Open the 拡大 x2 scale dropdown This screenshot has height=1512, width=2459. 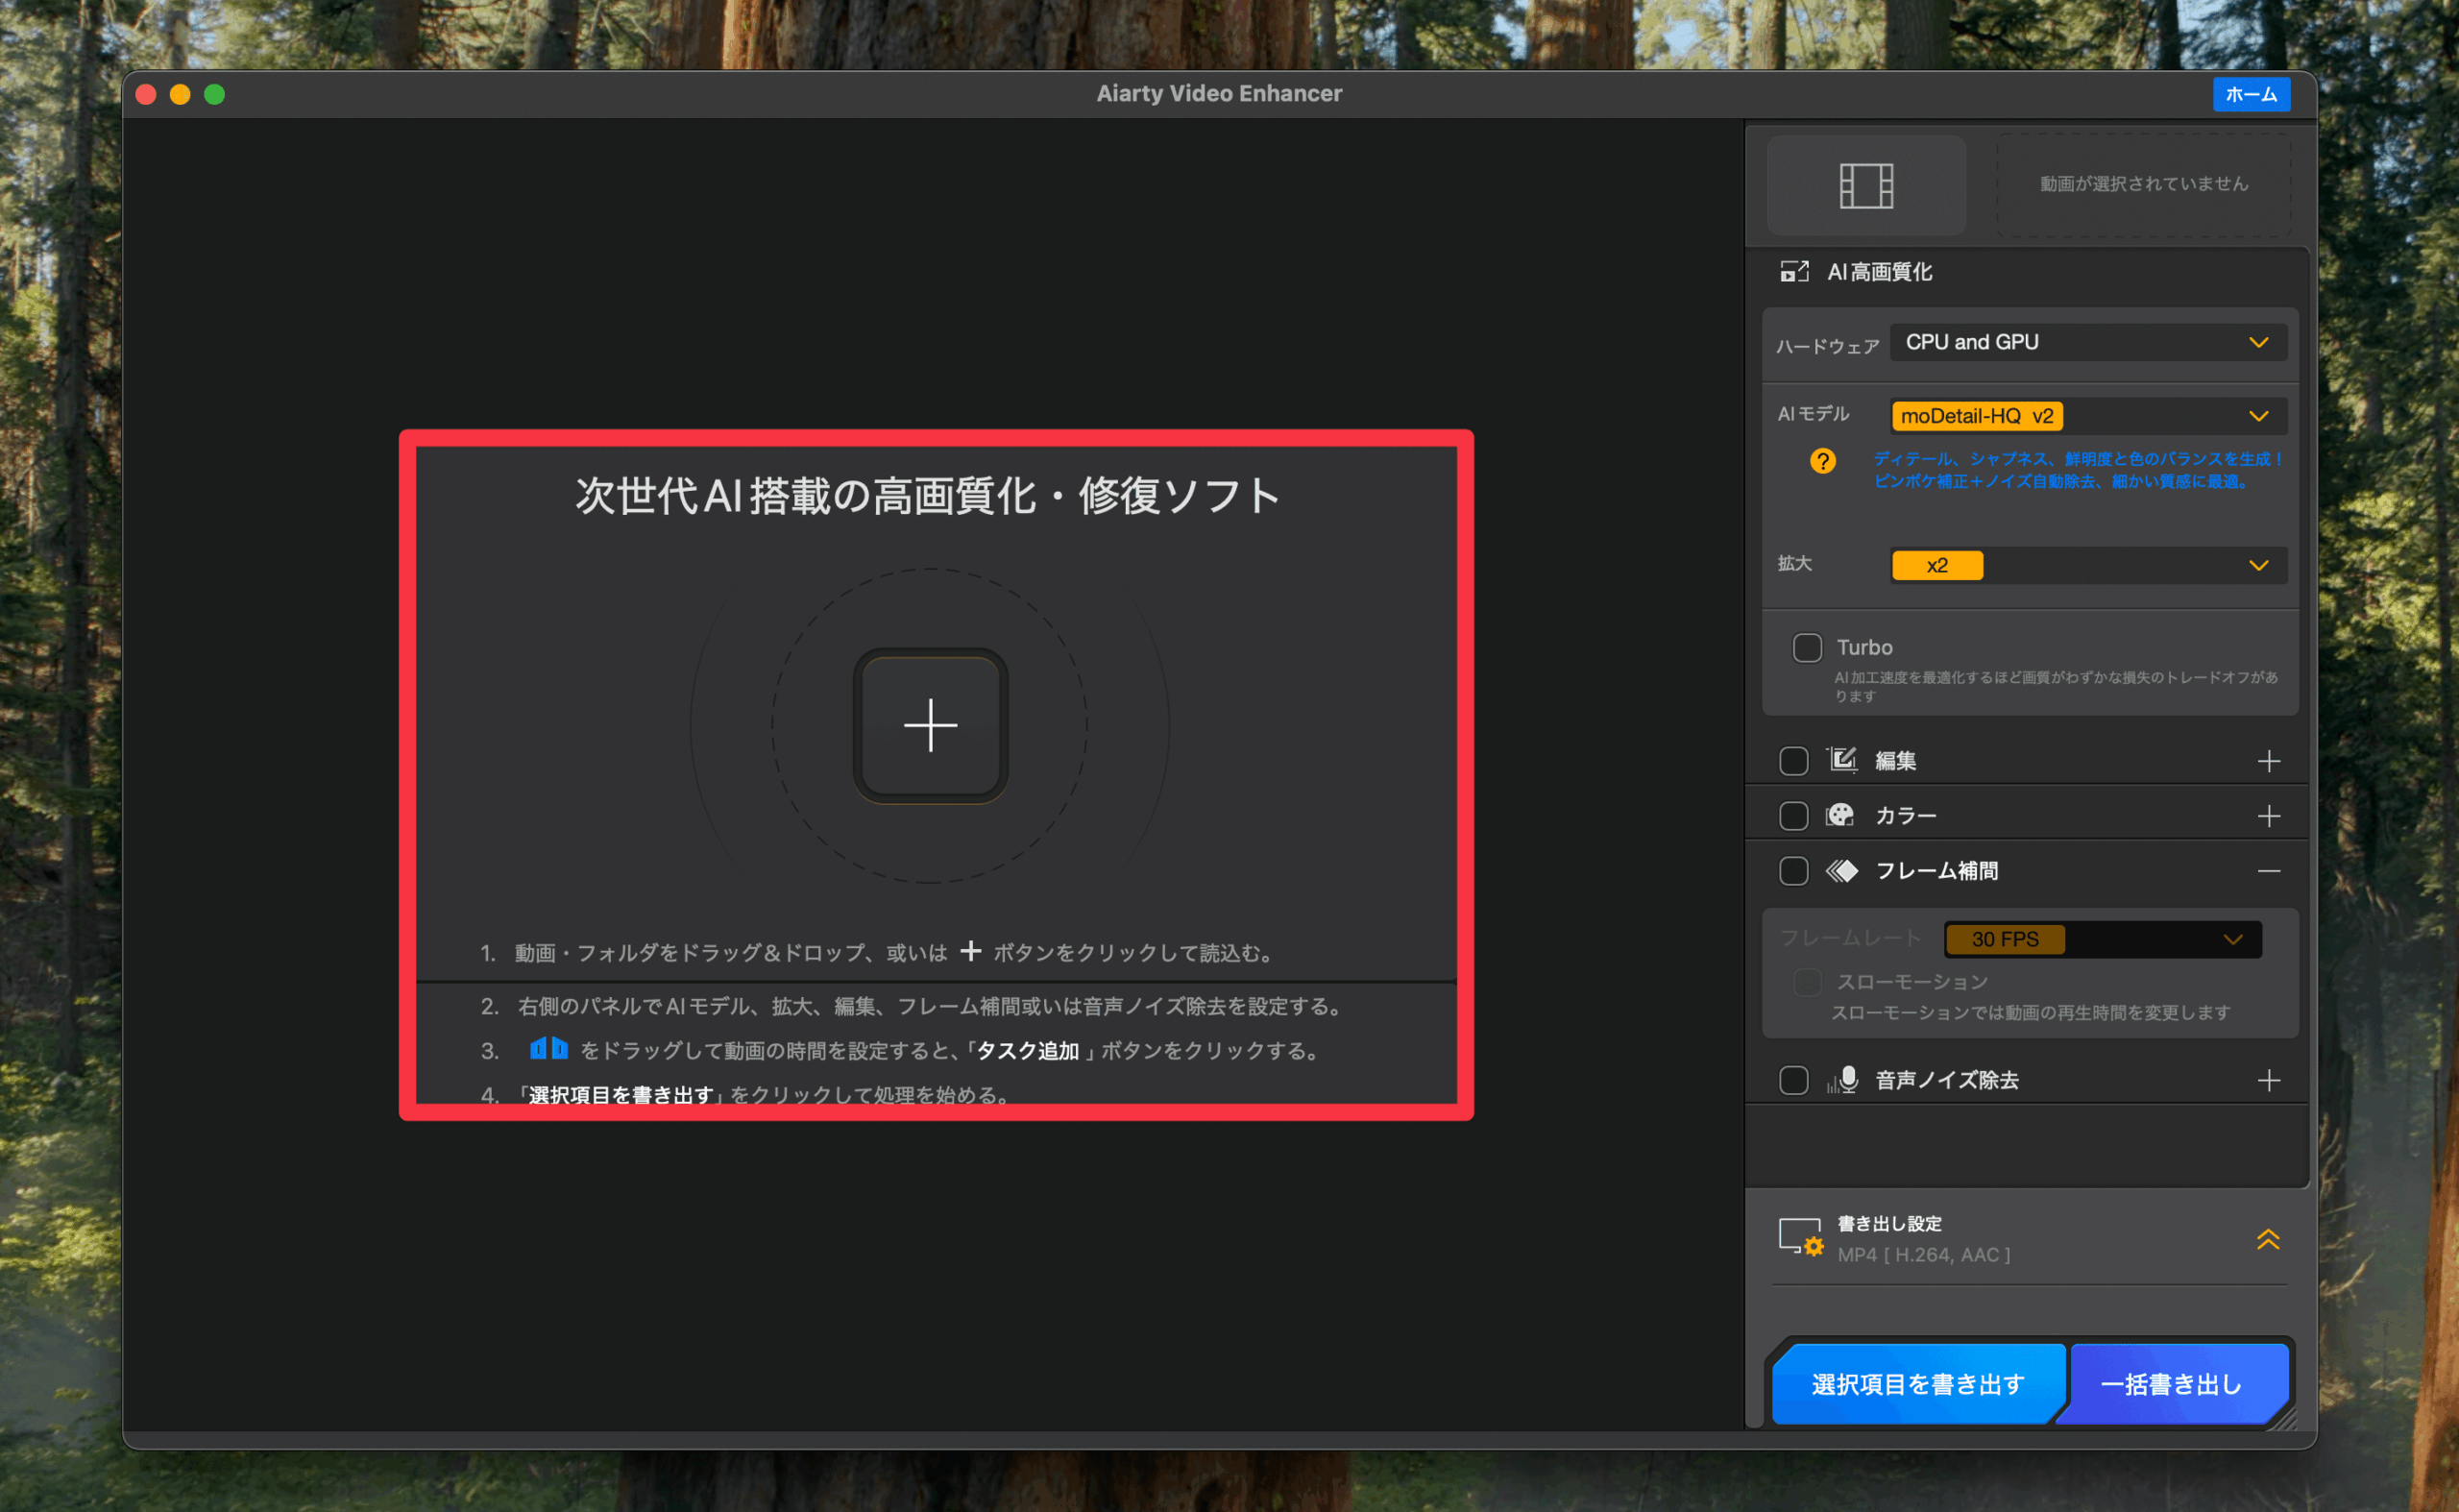(x=2087, y=565)
